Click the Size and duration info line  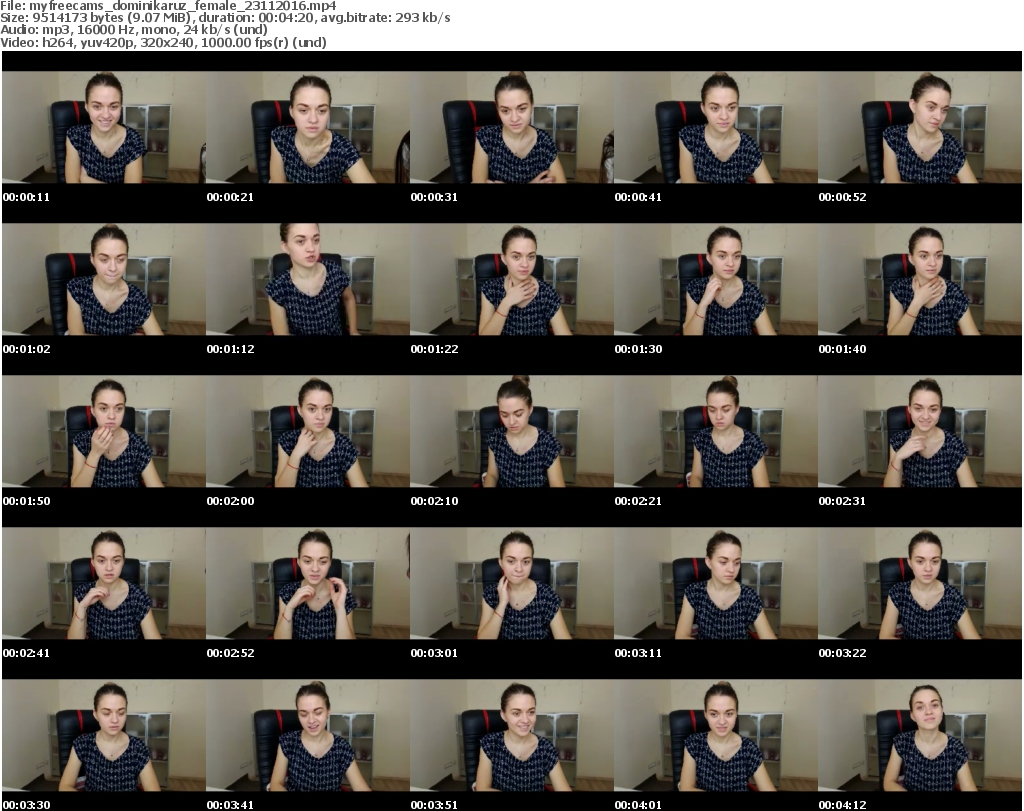pos(225,18)
